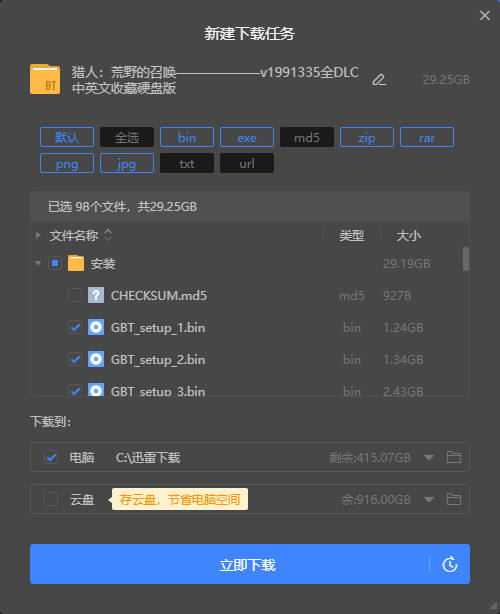Image resolution: width=500 pixels, height=614 pixels.
Task: Toggle the zip file type filter
Action: click(366, 137)
